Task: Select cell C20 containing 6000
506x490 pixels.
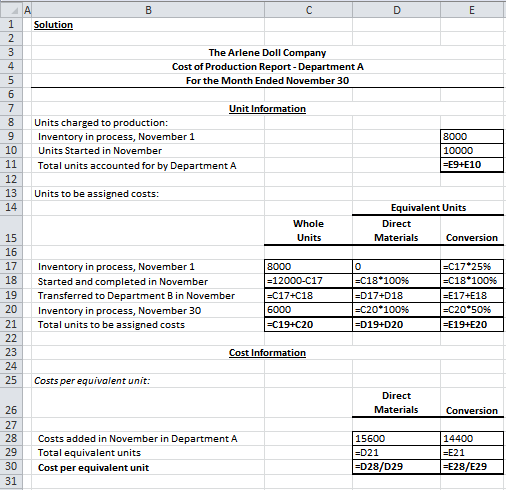Action: [308, 310]
